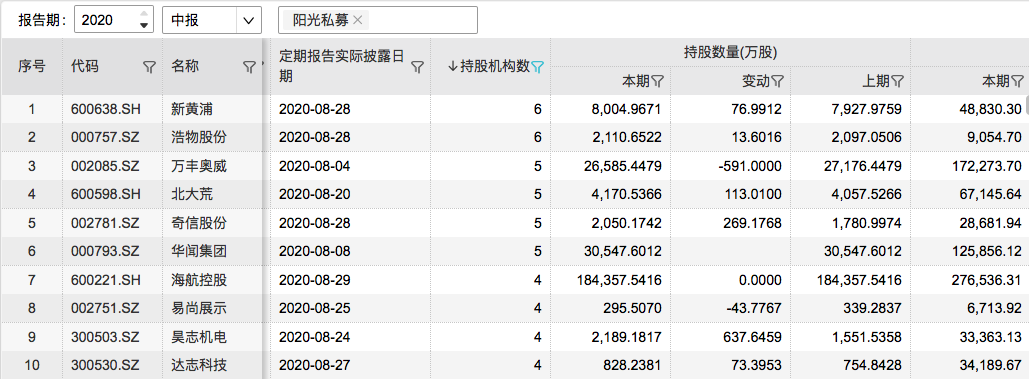The height and width of the screenshot is (379, 1029).
Task: Open active filter on 持股机构数 column
Action: (x=537, y=66)
